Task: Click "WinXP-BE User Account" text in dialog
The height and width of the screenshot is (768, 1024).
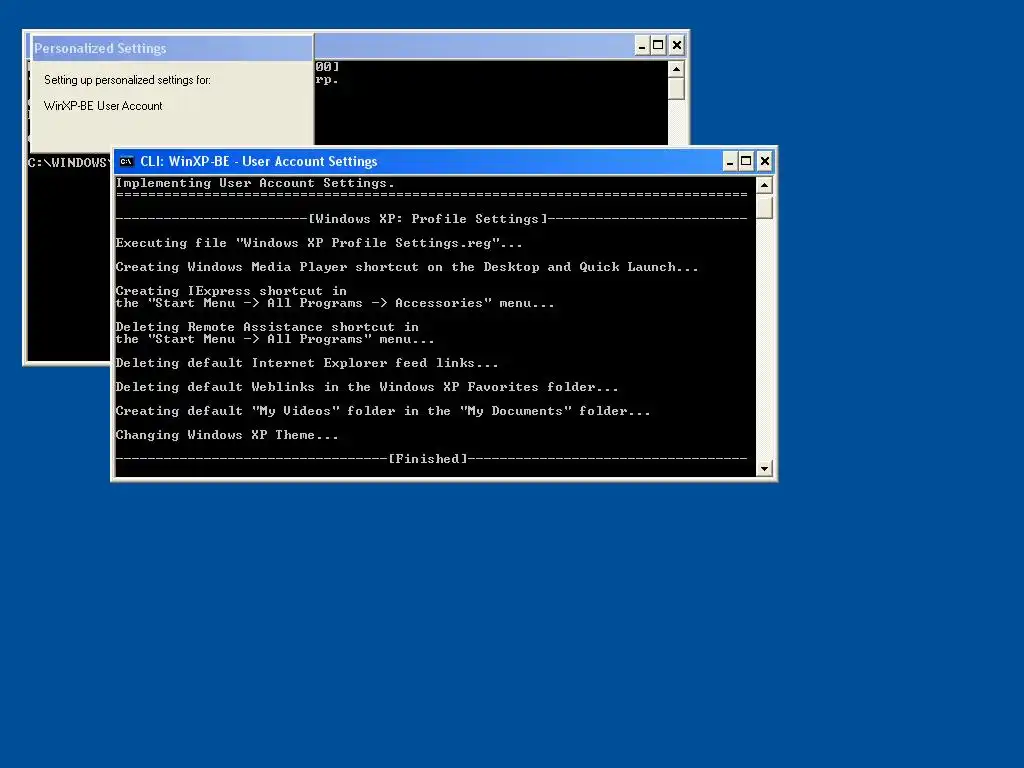Action: tap(103, 106)
